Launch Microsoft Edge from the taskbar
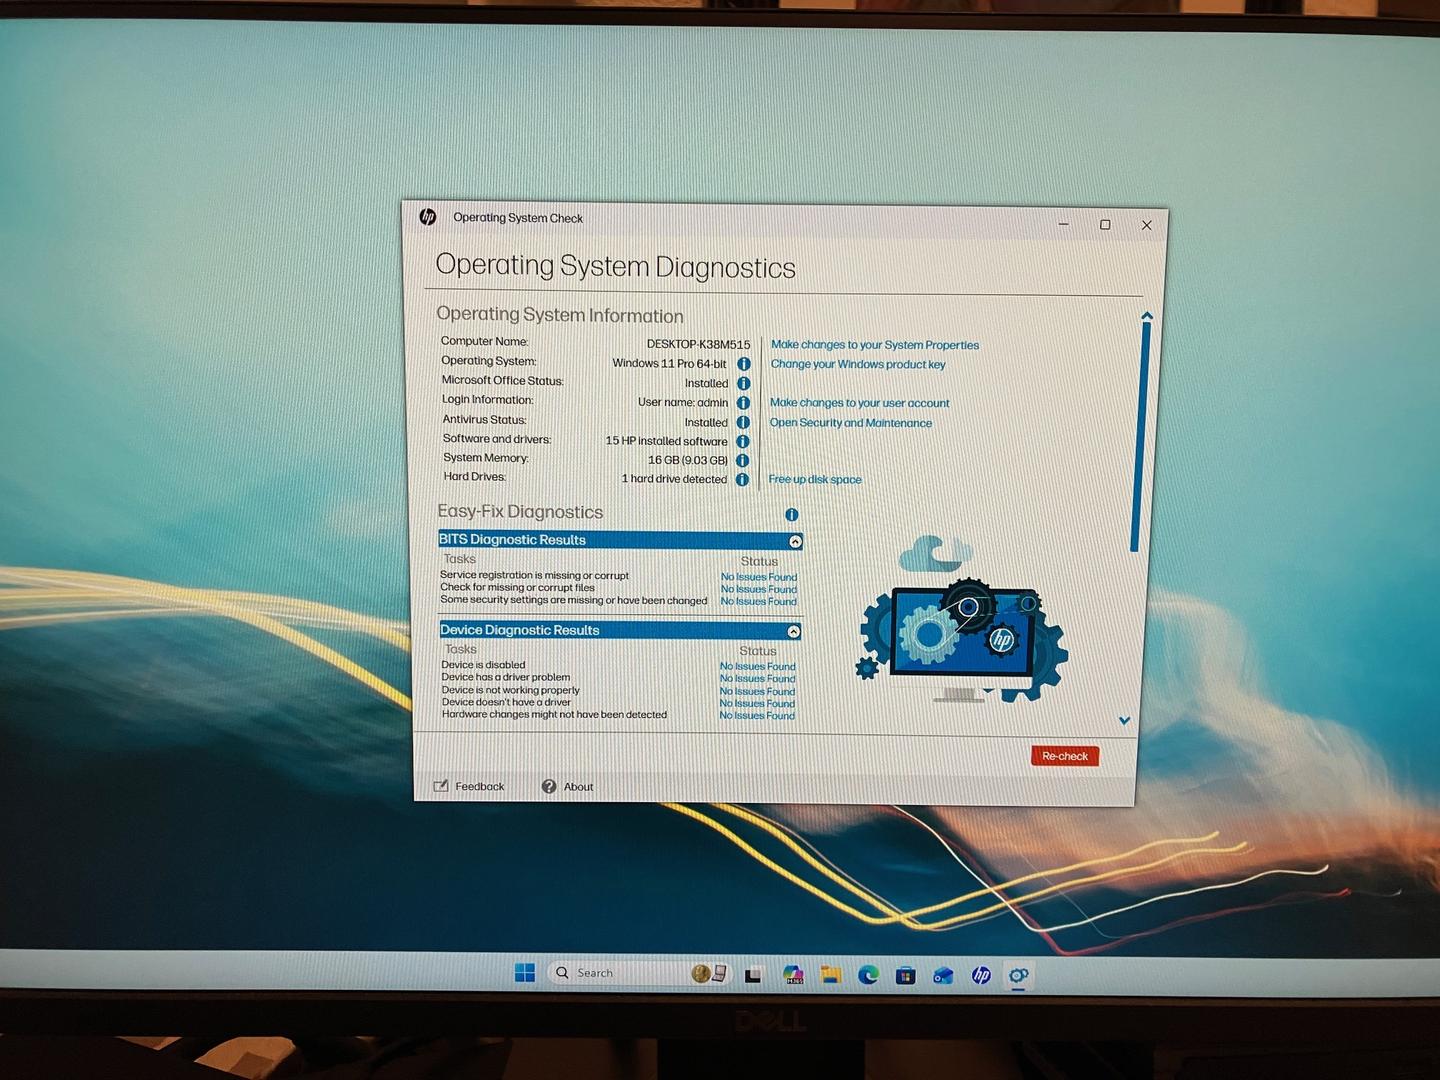This screenshot has width=1440, height=1080. [x=867, y=975]
